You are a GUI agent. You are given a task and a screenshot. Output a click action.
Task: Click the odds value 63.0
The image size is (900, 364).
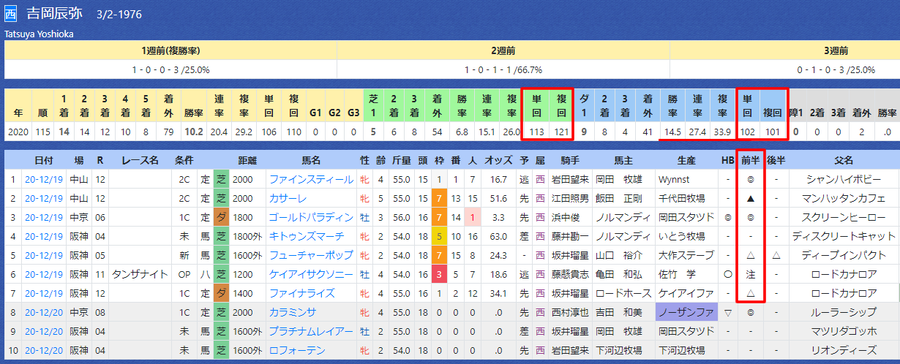click(498, 237)
